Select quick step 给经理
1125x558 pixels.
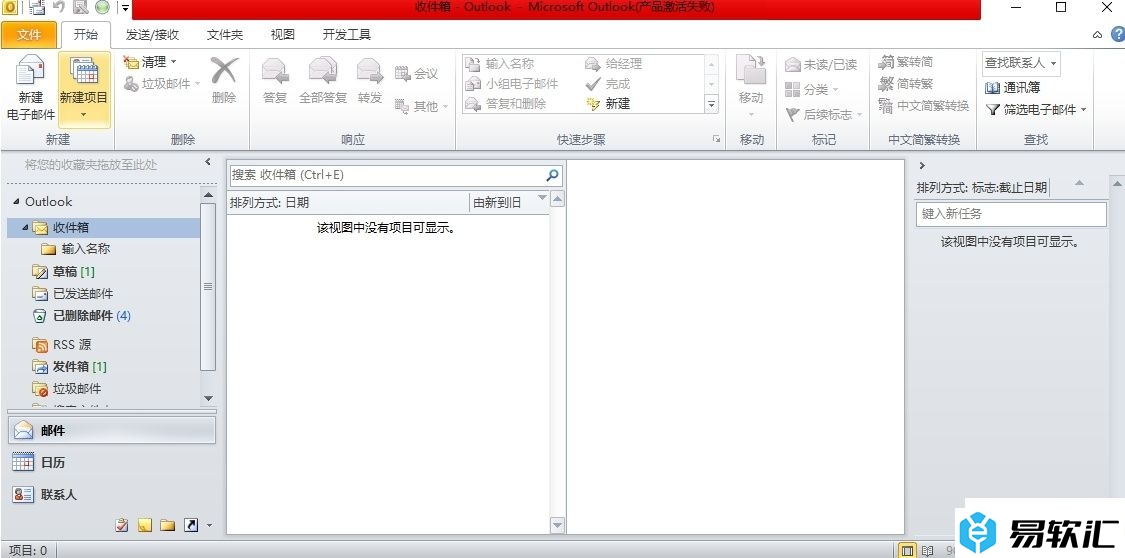613,64
